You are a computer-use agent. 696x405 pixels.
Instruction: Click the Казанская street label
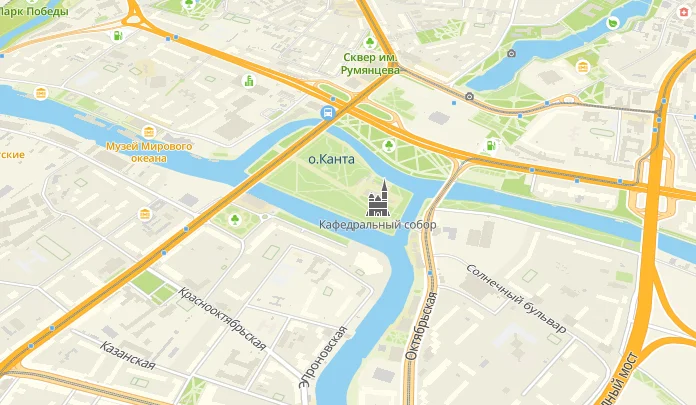coord(127,355)
